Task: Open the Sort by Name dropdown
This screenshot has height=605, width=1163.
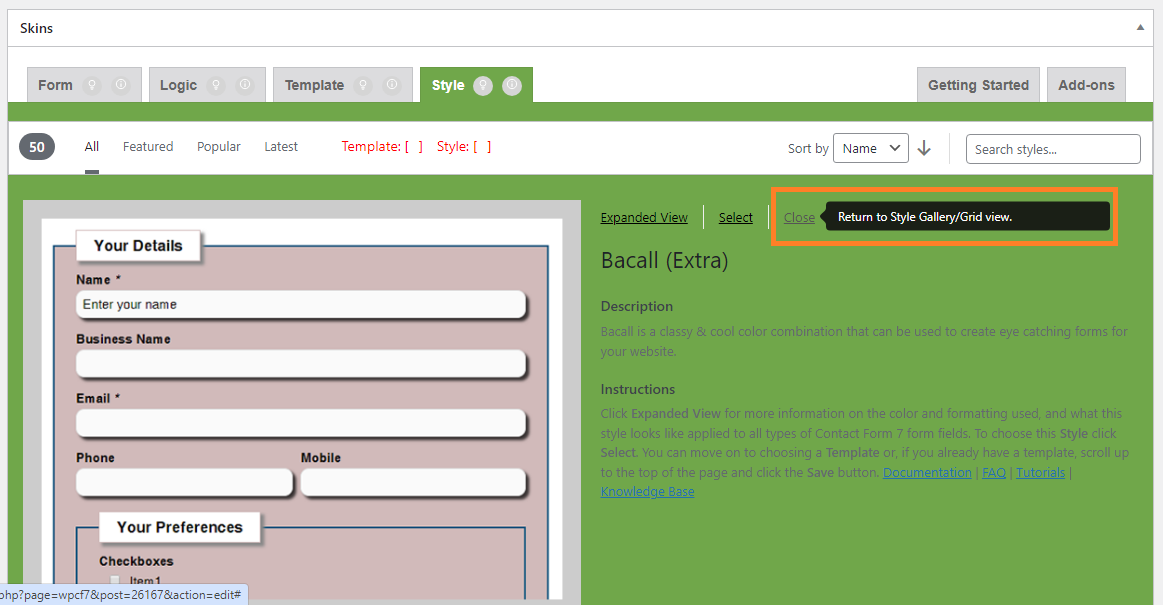Action: coord(870,148)
